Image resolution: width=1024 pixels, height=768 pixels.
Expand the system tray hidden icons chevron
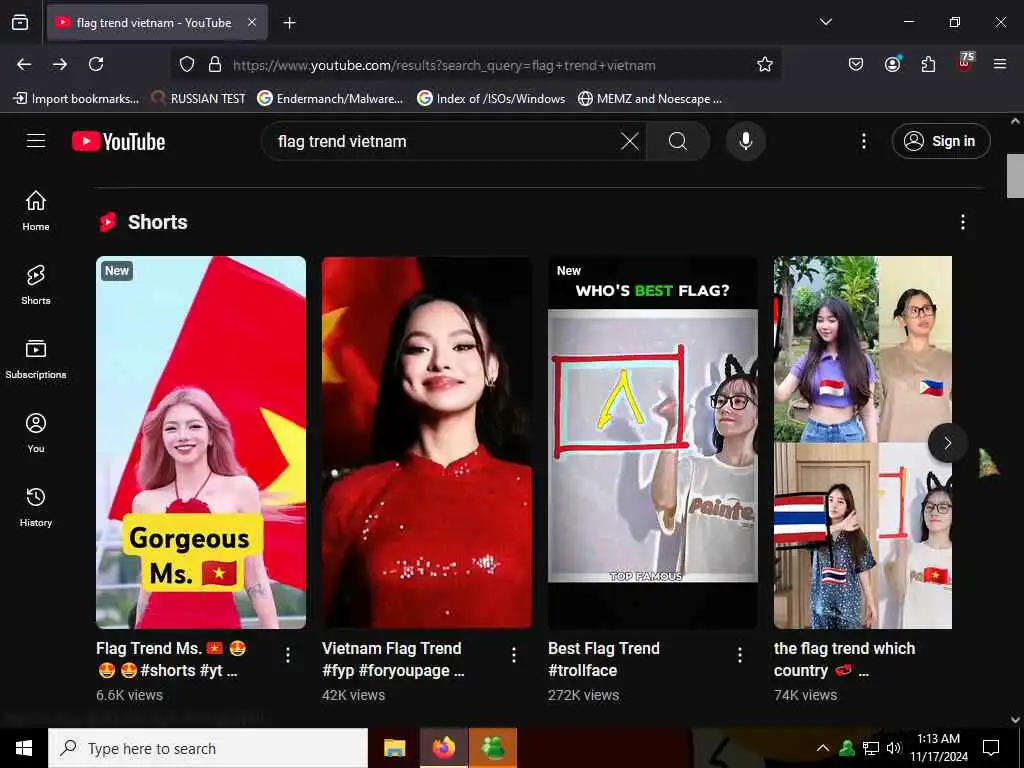(823, 748)
